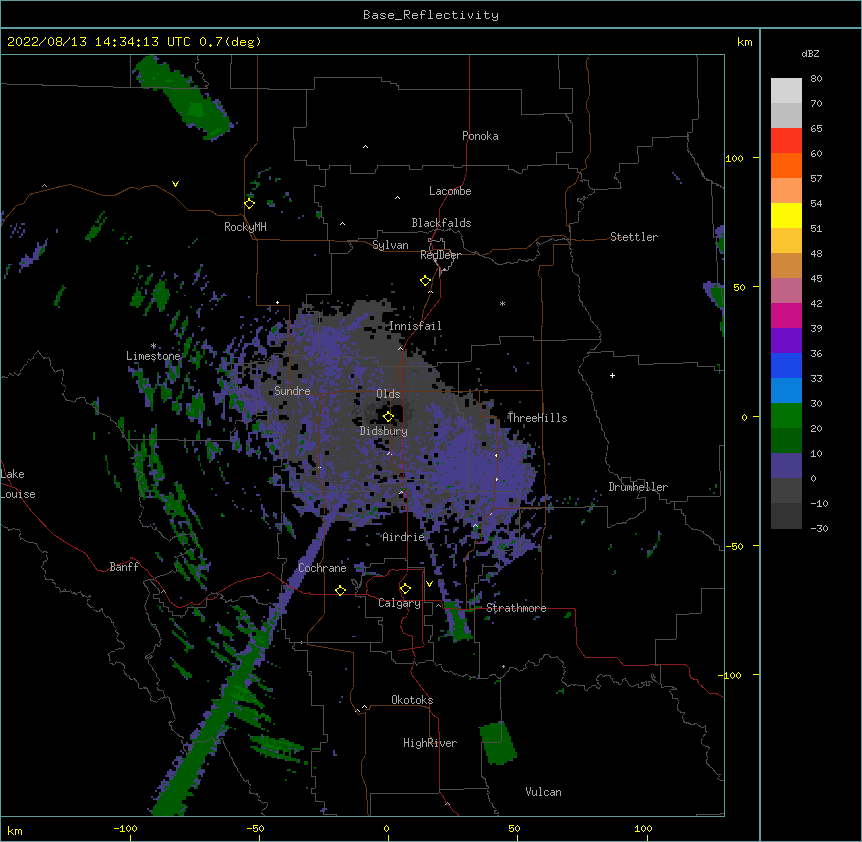Click the 45 value on the dBZ scale
Viewport: 862px width, 842px height.
pyautogui.click(x=816, y=278)
